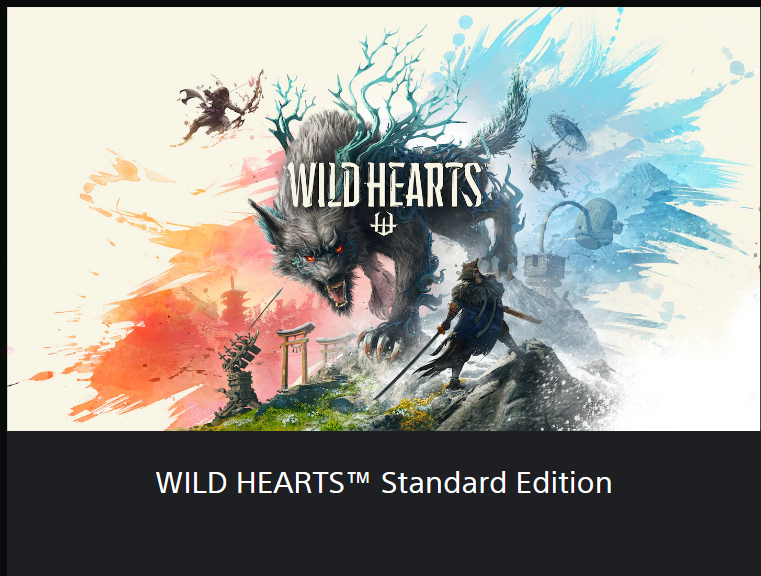Click the orange paint splash area

point(146,340)
